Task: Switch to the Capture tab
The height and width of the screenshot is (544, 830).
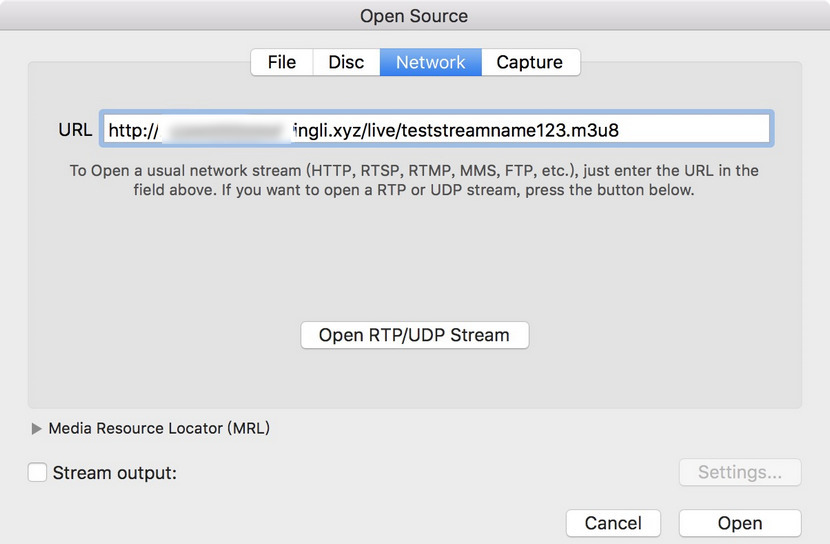Action: pyautogui.click(x=529, y=62)
